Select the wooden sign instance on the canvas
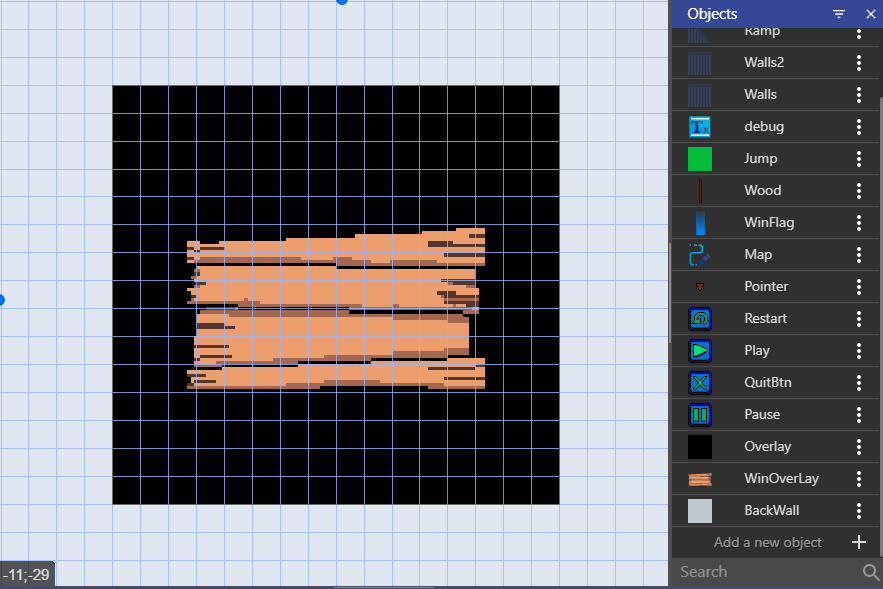This screenshot has height=589, width=883. click(x=336, y=309)
